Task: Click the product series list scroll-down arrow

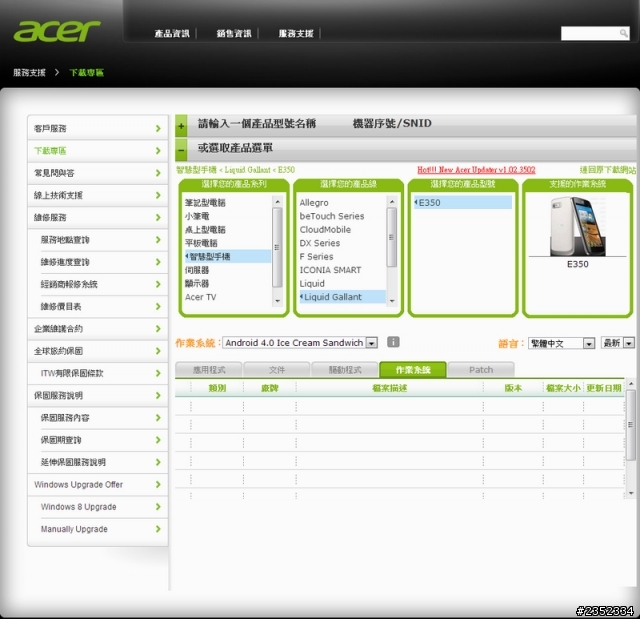Action: (278, 301)
